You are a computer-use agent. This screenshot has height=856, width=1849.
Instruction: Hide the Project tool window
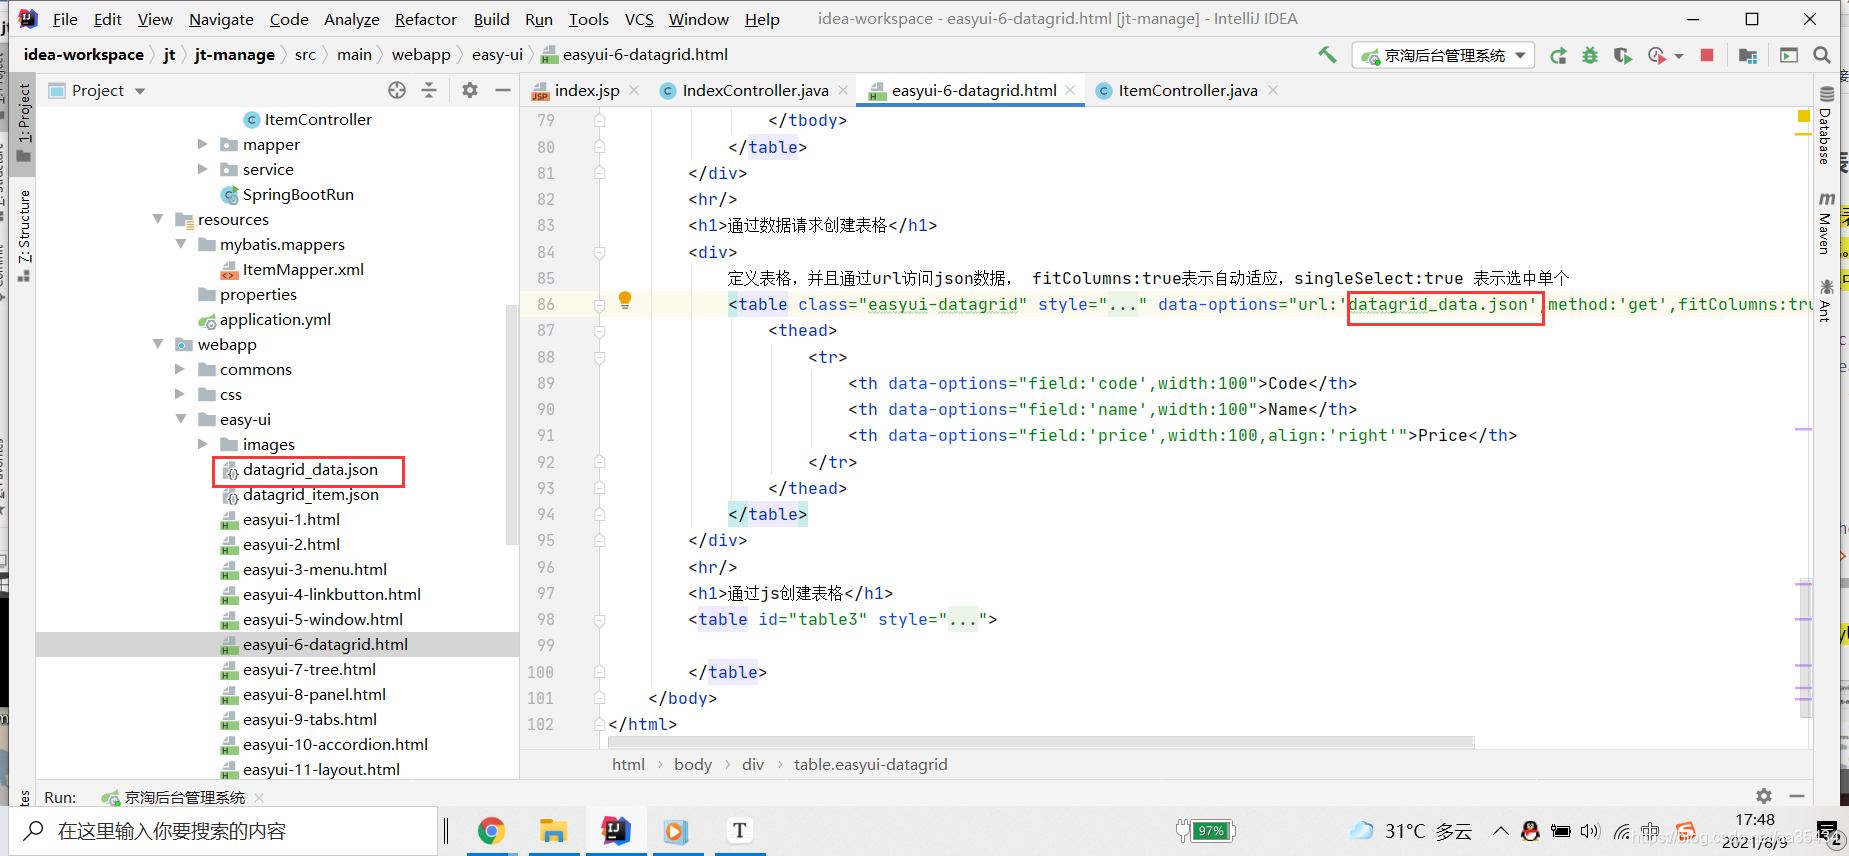pos(503,90)
